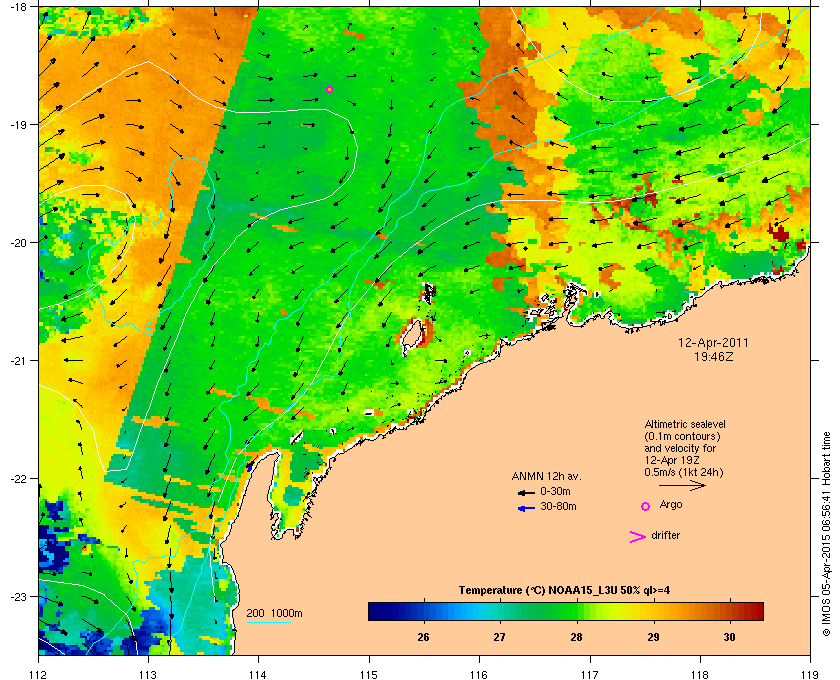Click the 0-30m legend label
840x680 pixels.
tap(555, 491)
